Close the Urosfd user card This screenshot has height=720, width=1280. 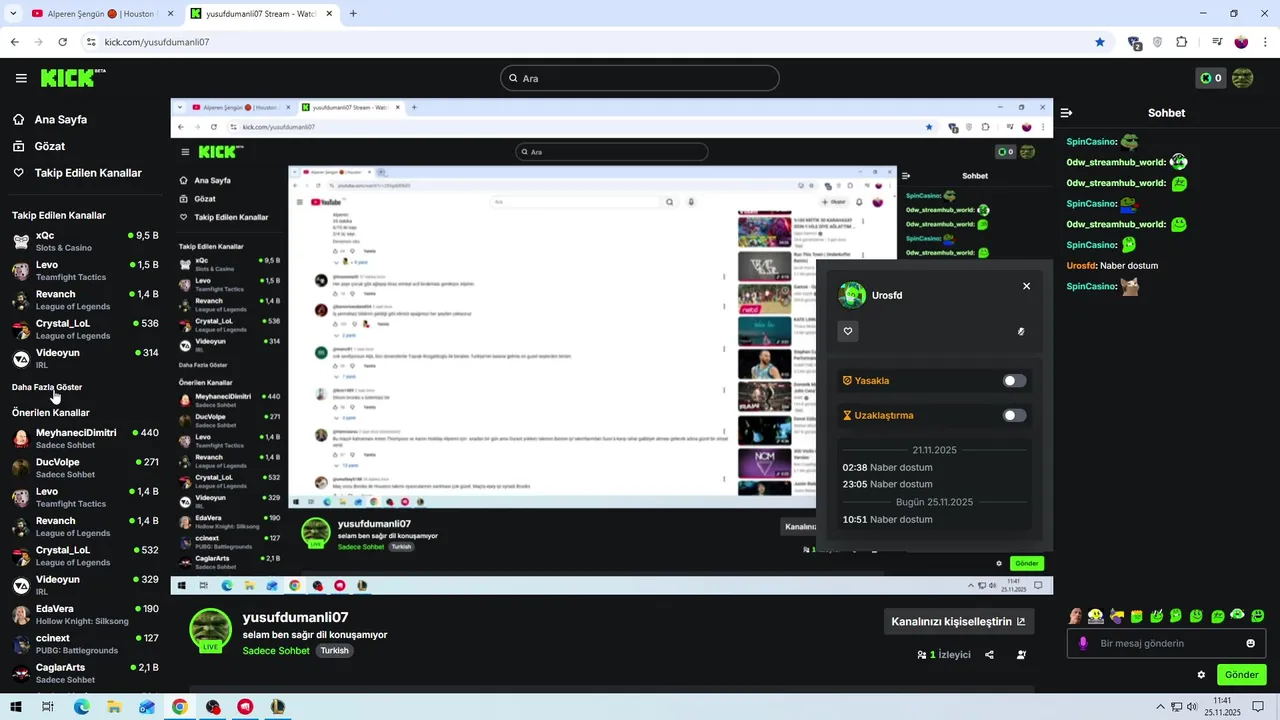[1026, 286]
